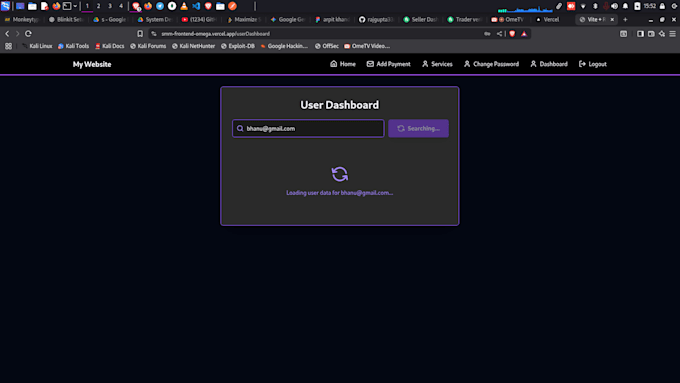Open the notifications bell in system tray

pos(625,6)
